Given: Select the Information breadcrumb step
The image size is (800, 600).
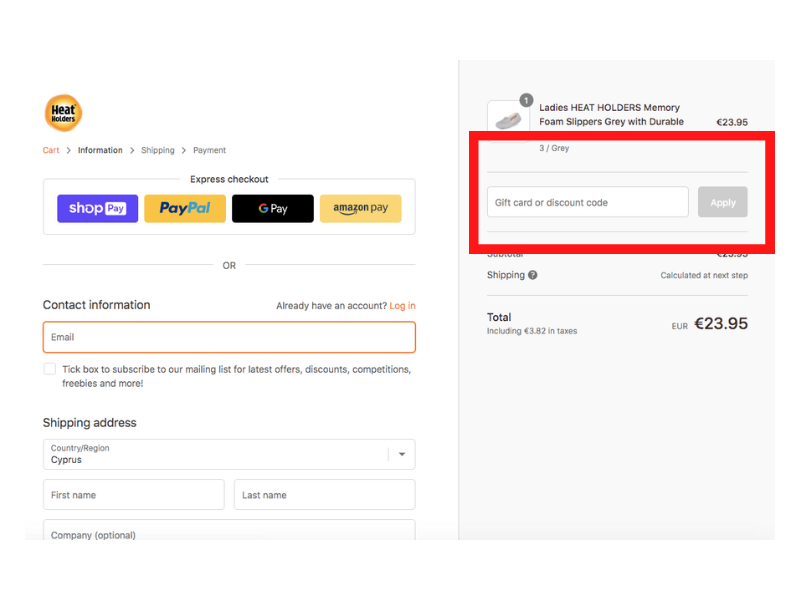Looking at the screenshot, I should (100, 151).
